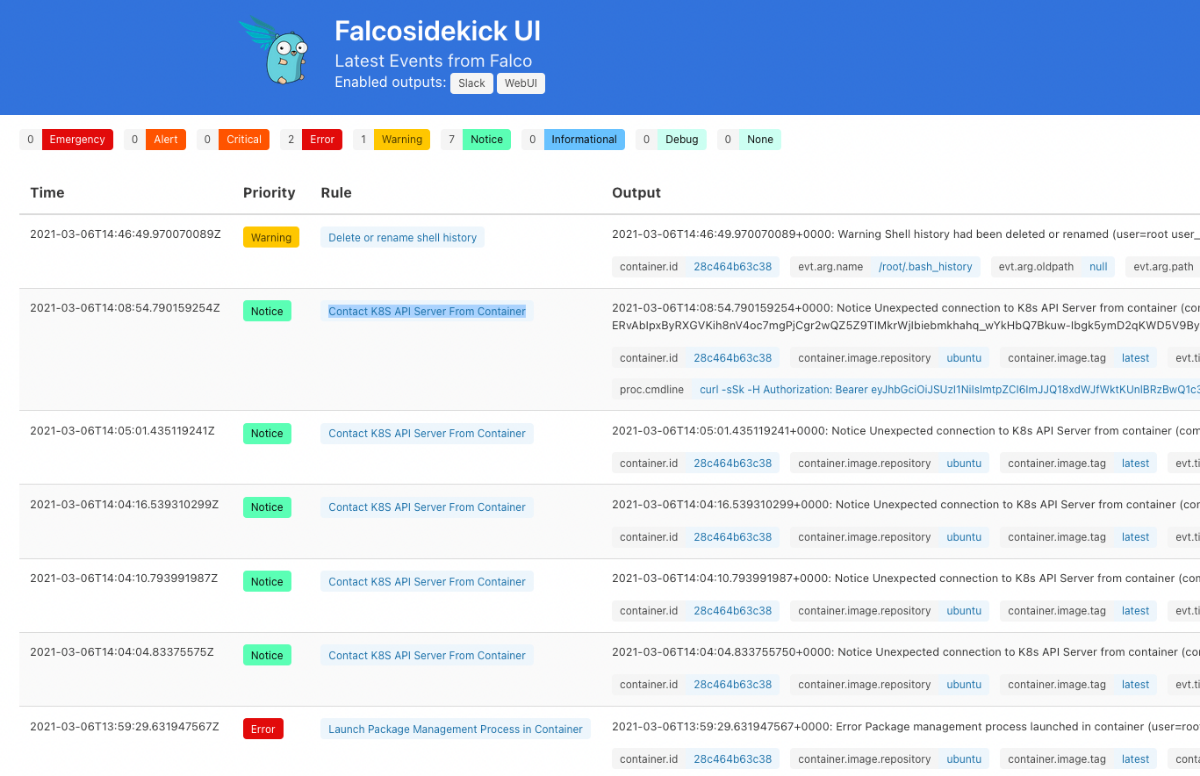Click latest image tag in 14:05:01 row
The height and width of the screenshot is (776, 1200).
pyautogui.click(x=1136, y=464)
